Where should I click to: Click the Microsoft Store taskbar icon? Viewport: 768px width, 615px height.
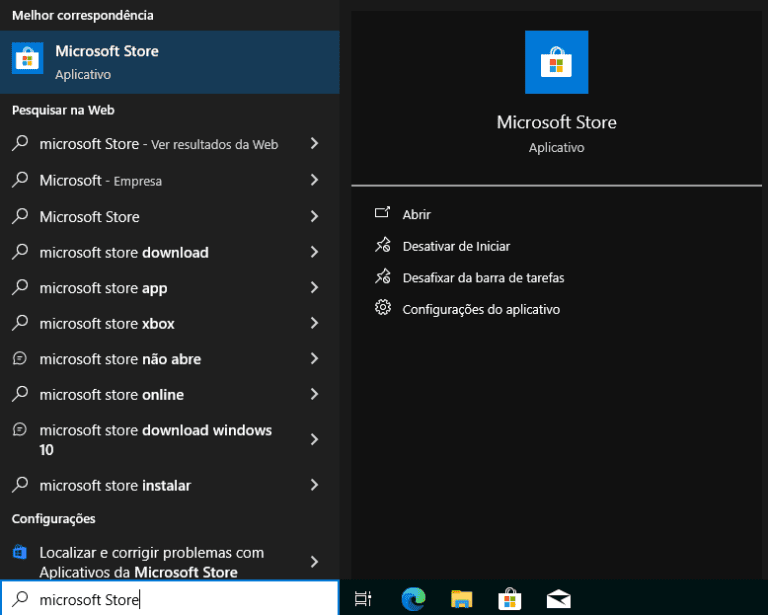(x=510, y=599)
